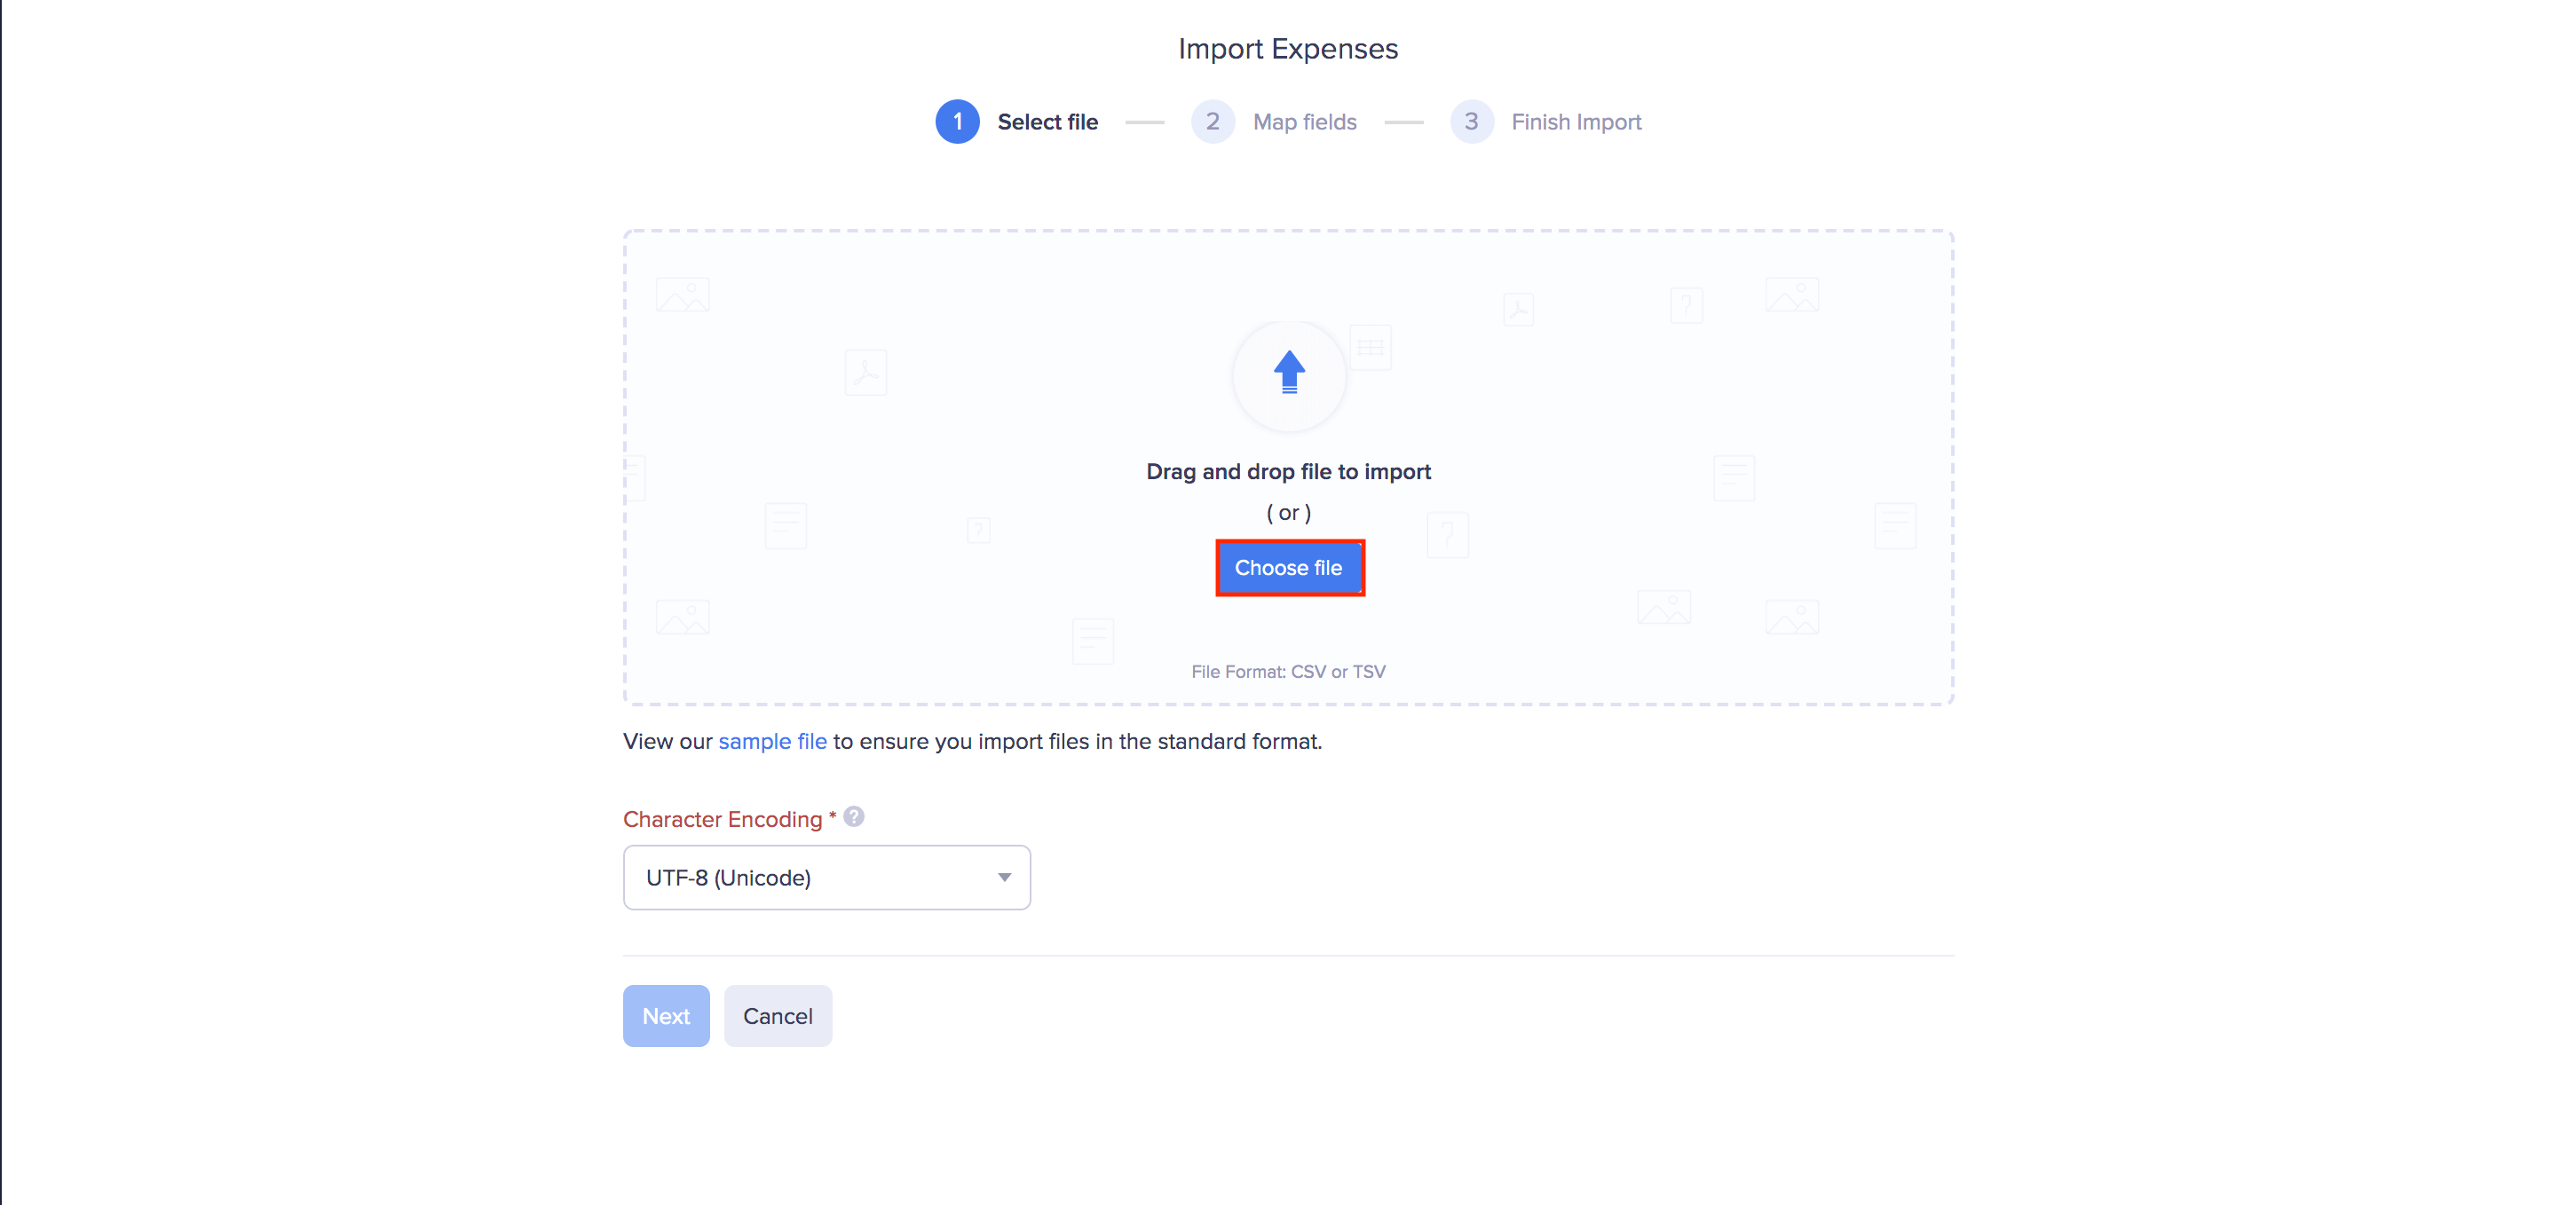Open the sample file link
This screenshot has height=1205, width=2576.
[772, 741]
